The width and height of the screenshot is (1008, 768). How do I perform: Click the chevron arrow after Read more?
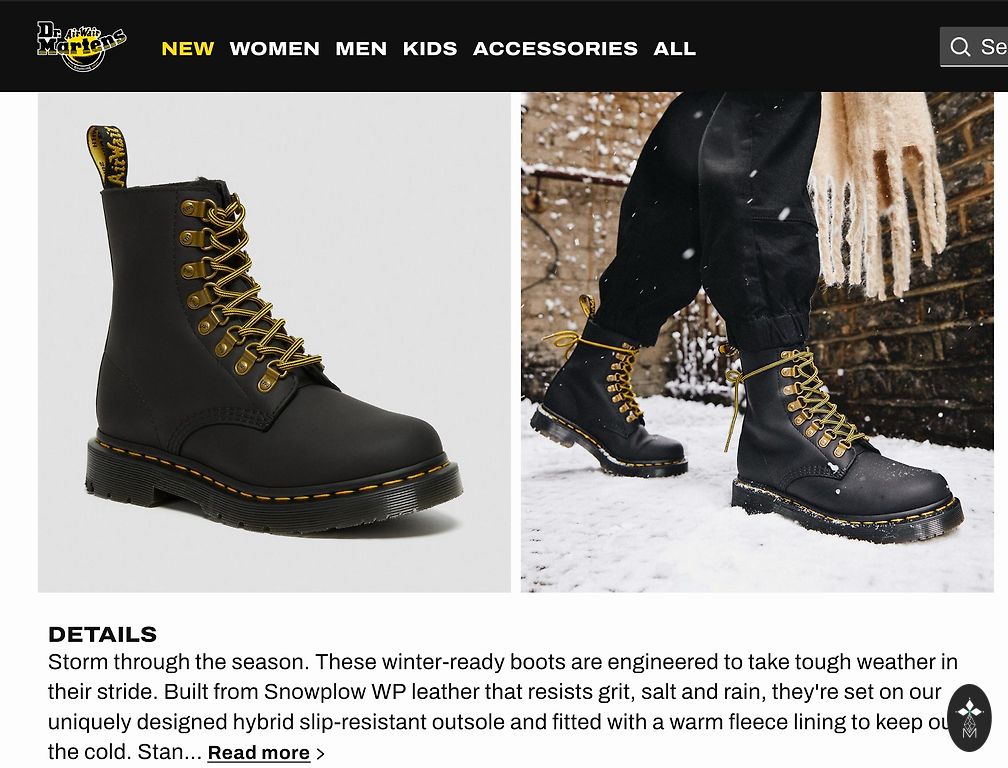pos(321,753)
